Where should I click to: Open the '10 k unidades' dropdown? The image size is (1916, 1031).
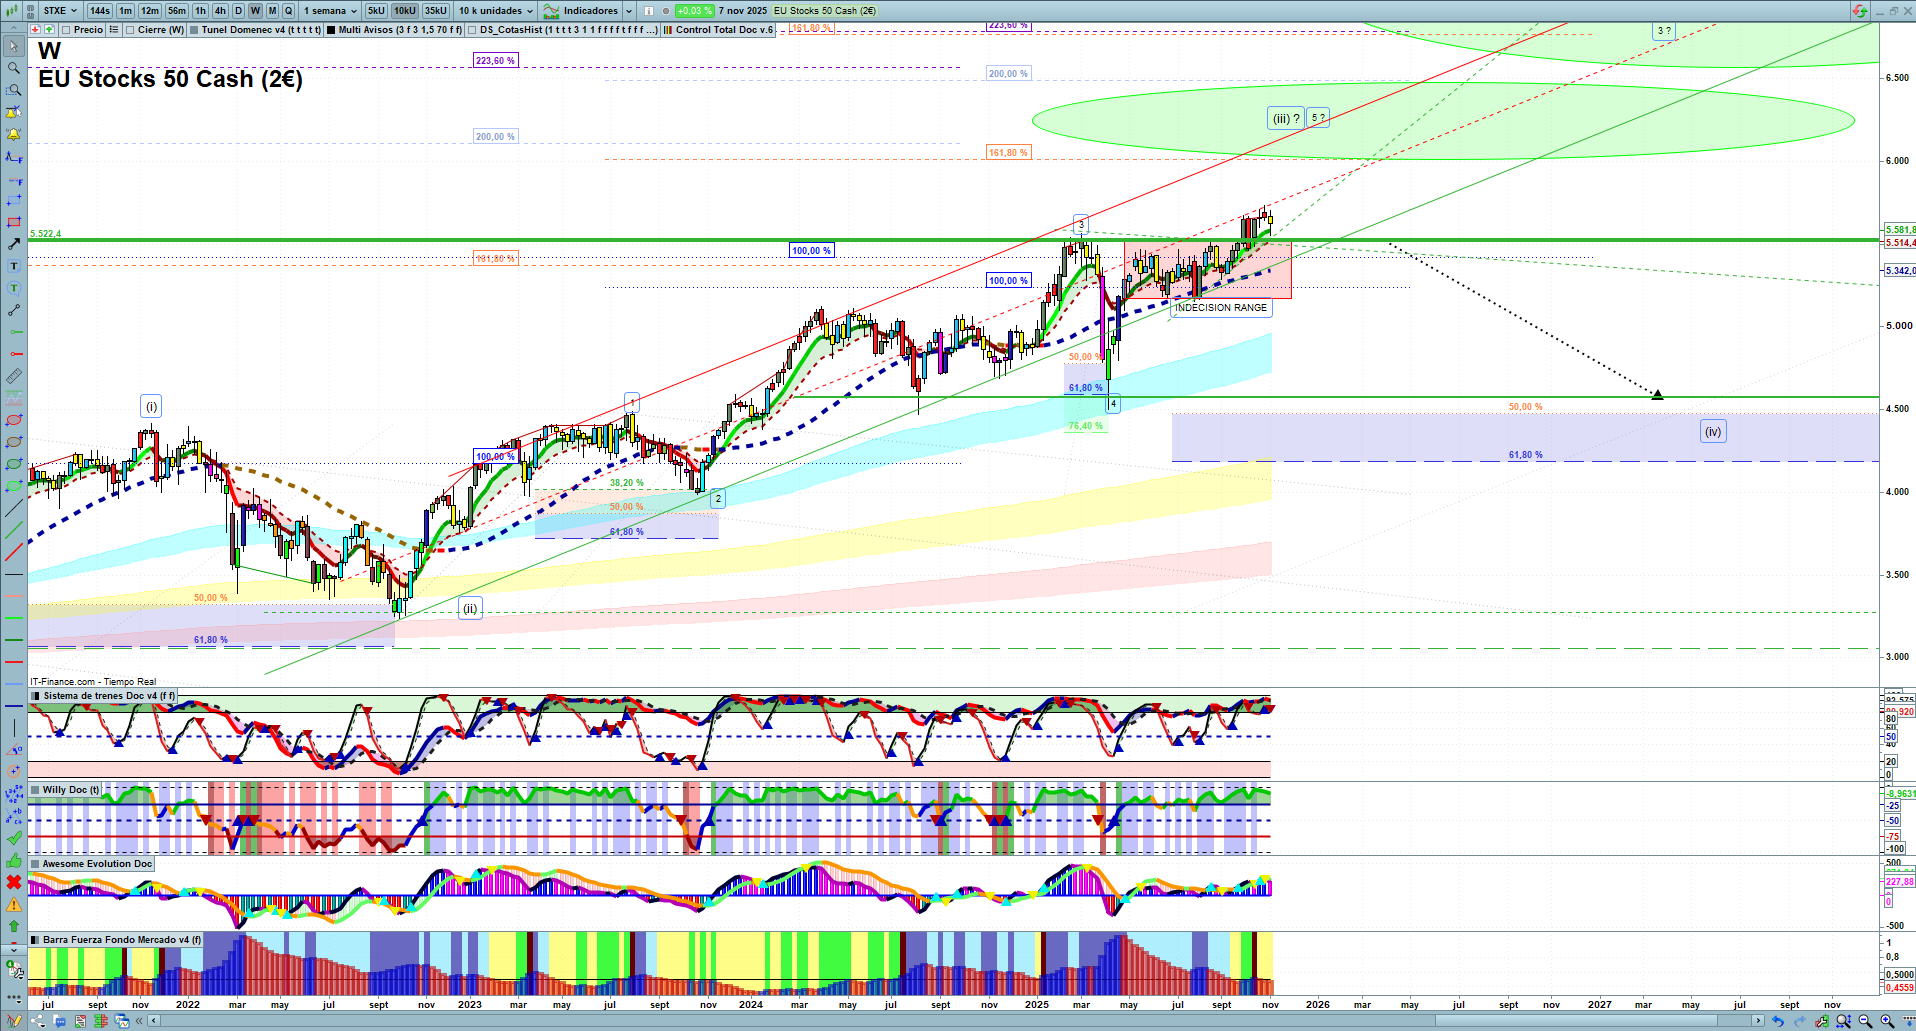pyautogui.click(x=496, y=11)
